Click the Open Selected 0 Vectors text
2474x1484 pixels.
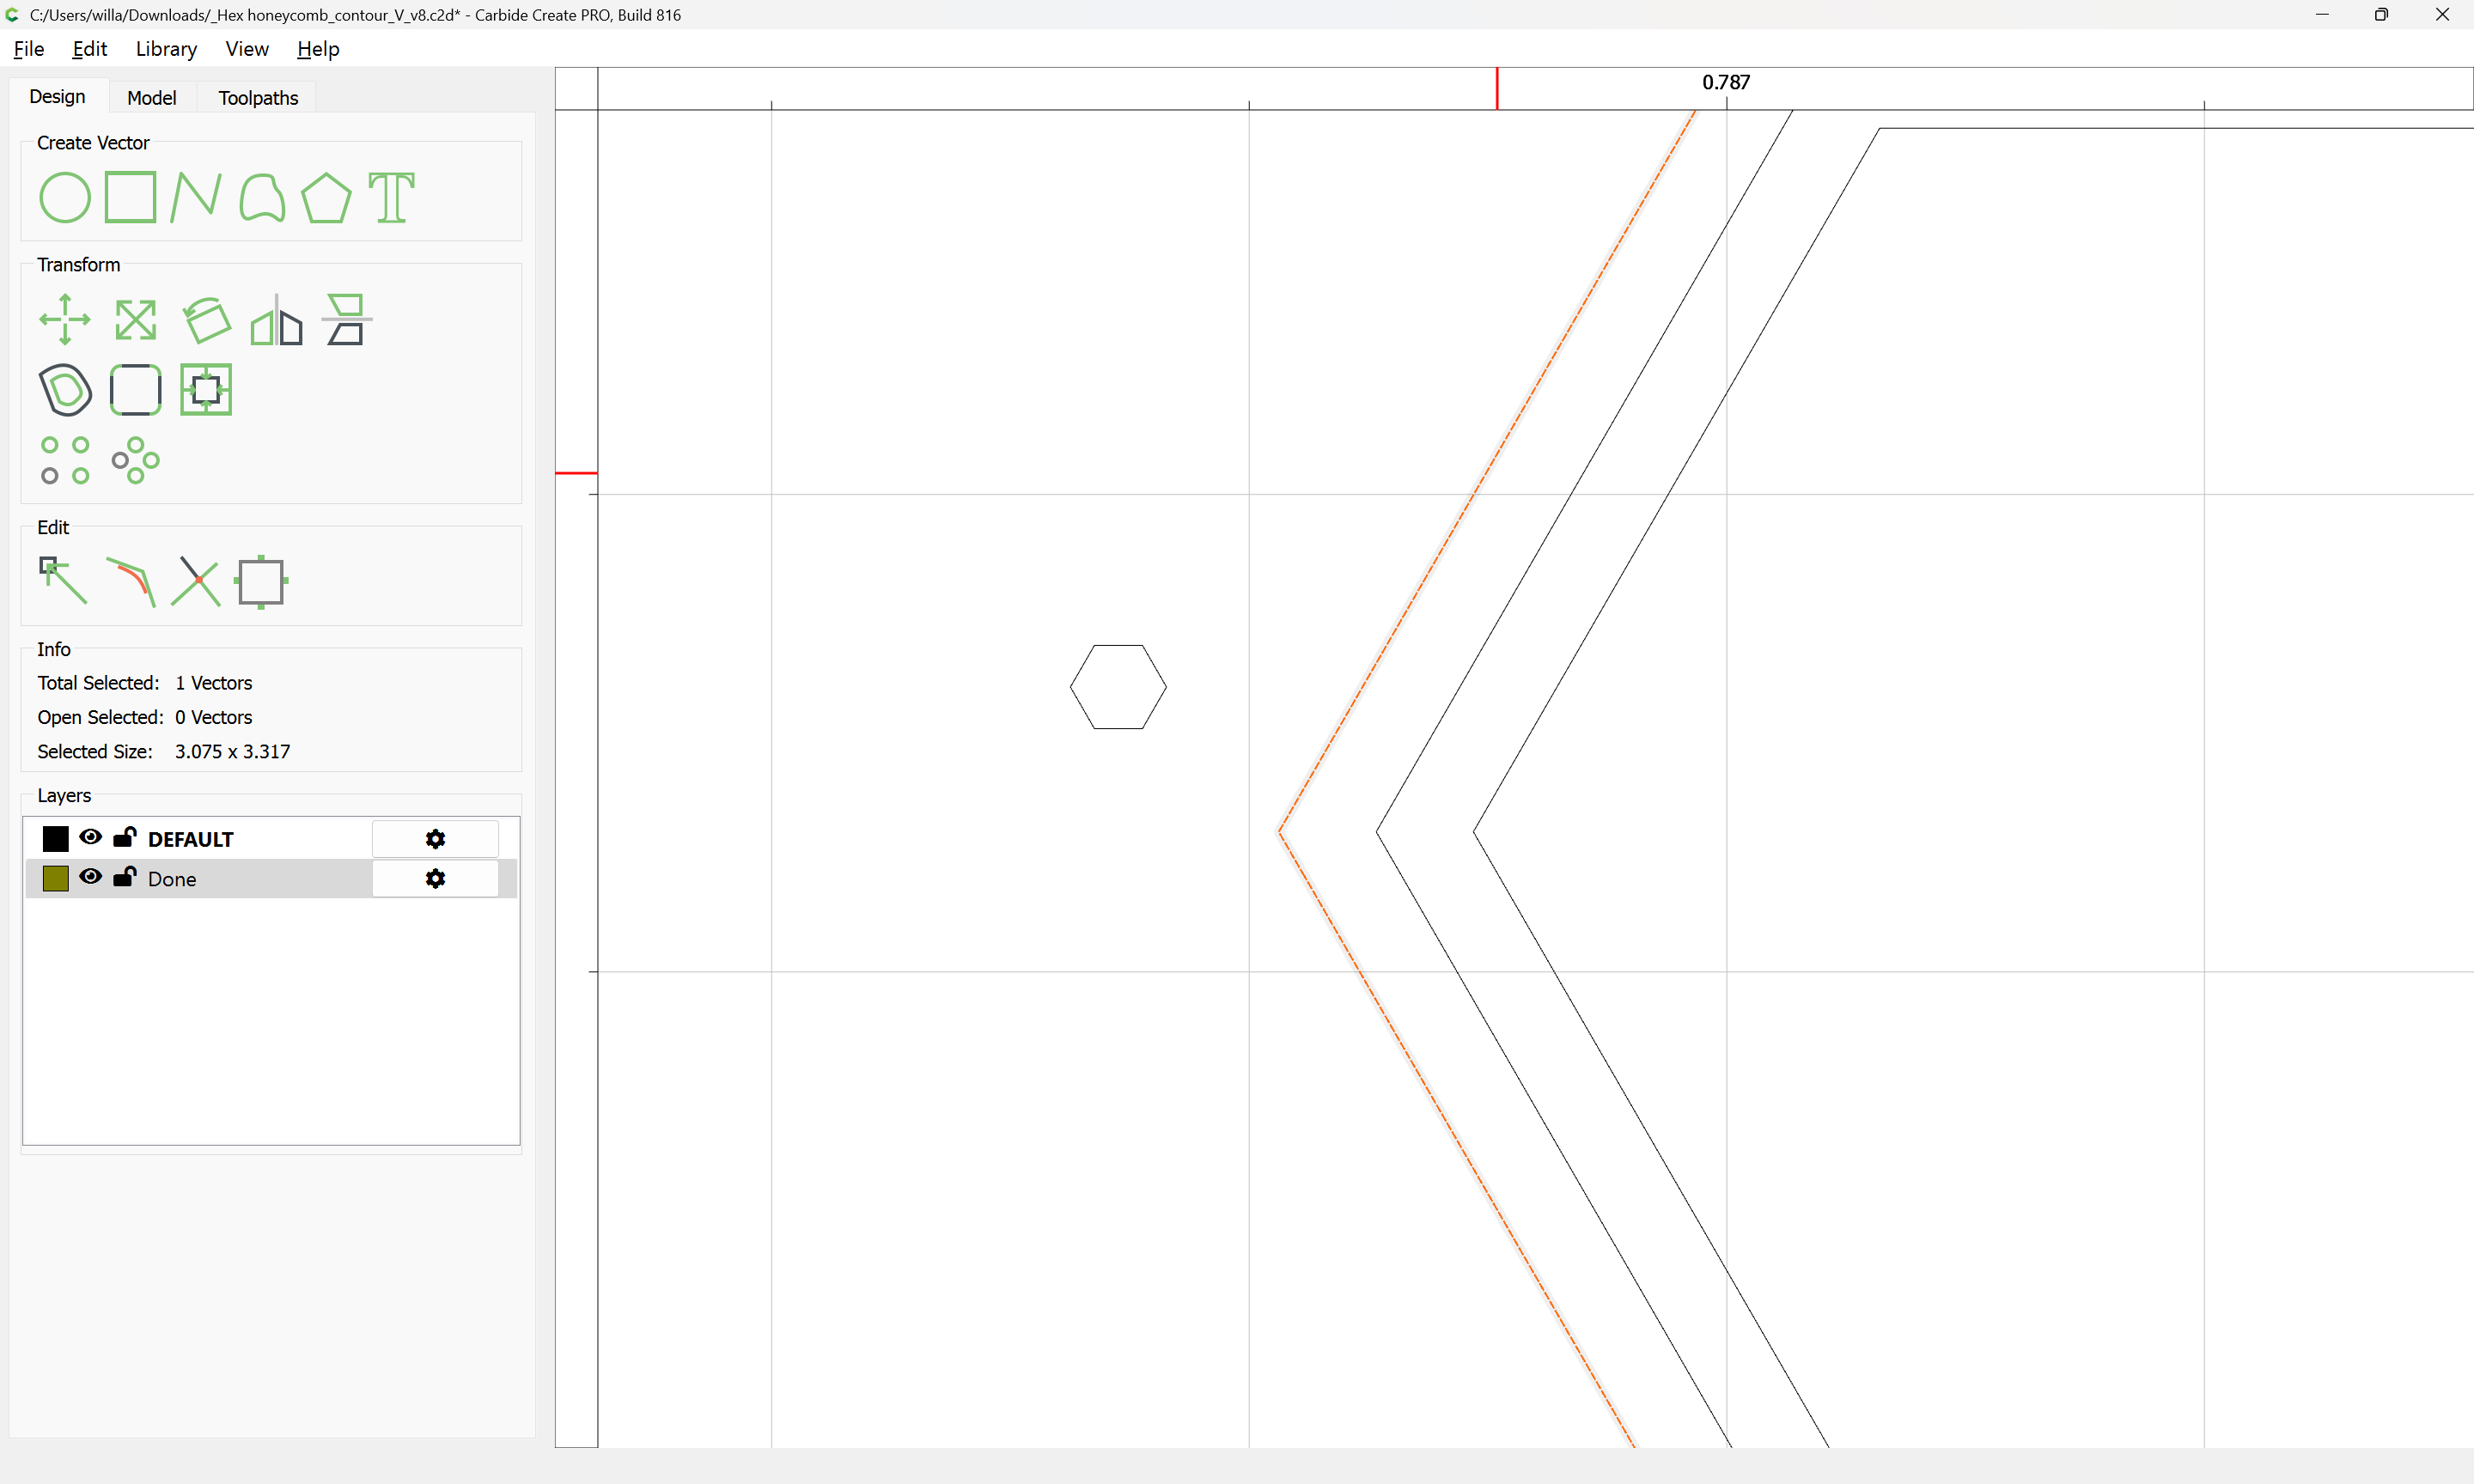tap(145, 717)
